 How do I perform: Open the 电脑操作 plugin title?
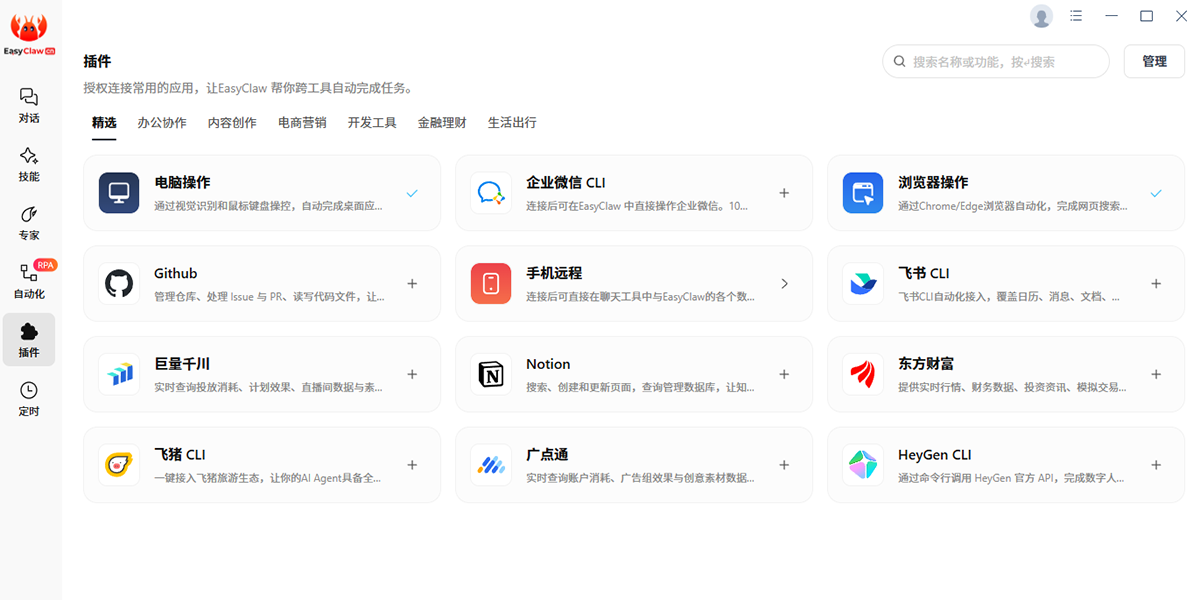click(x=182, y=183)
